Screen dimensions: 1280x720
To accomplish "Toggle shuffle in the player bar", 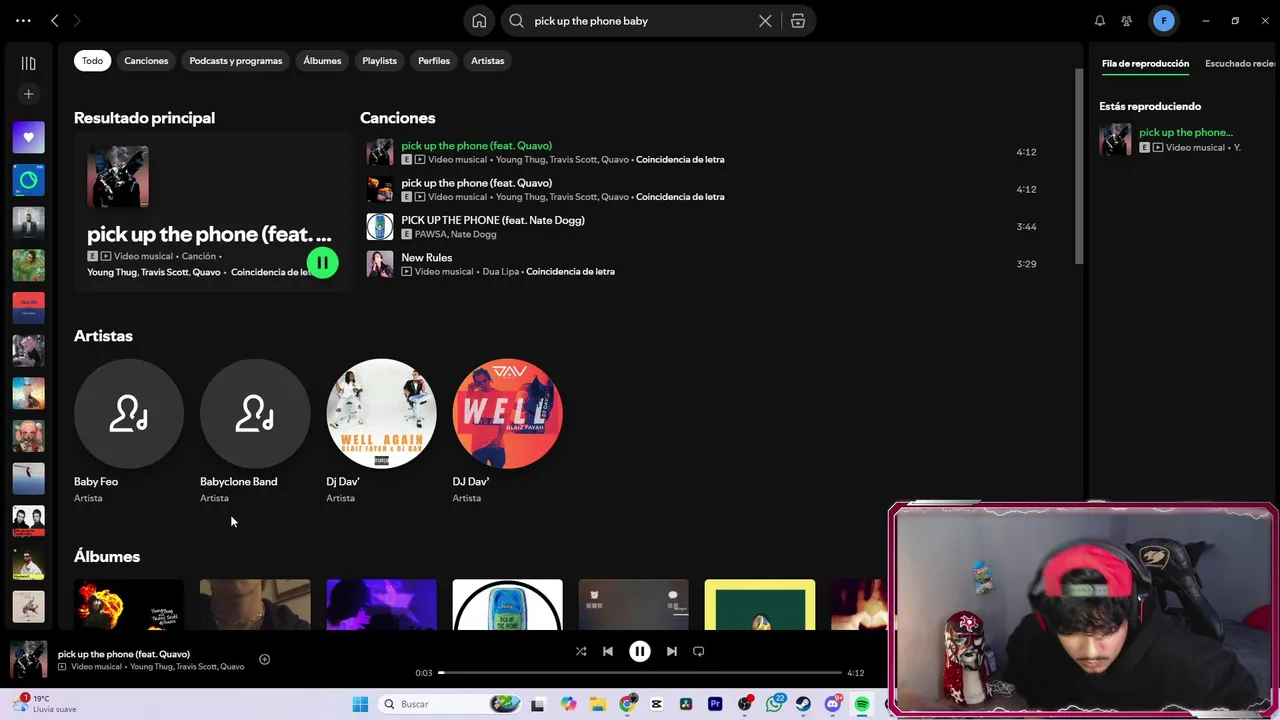I will pos(581,651).
